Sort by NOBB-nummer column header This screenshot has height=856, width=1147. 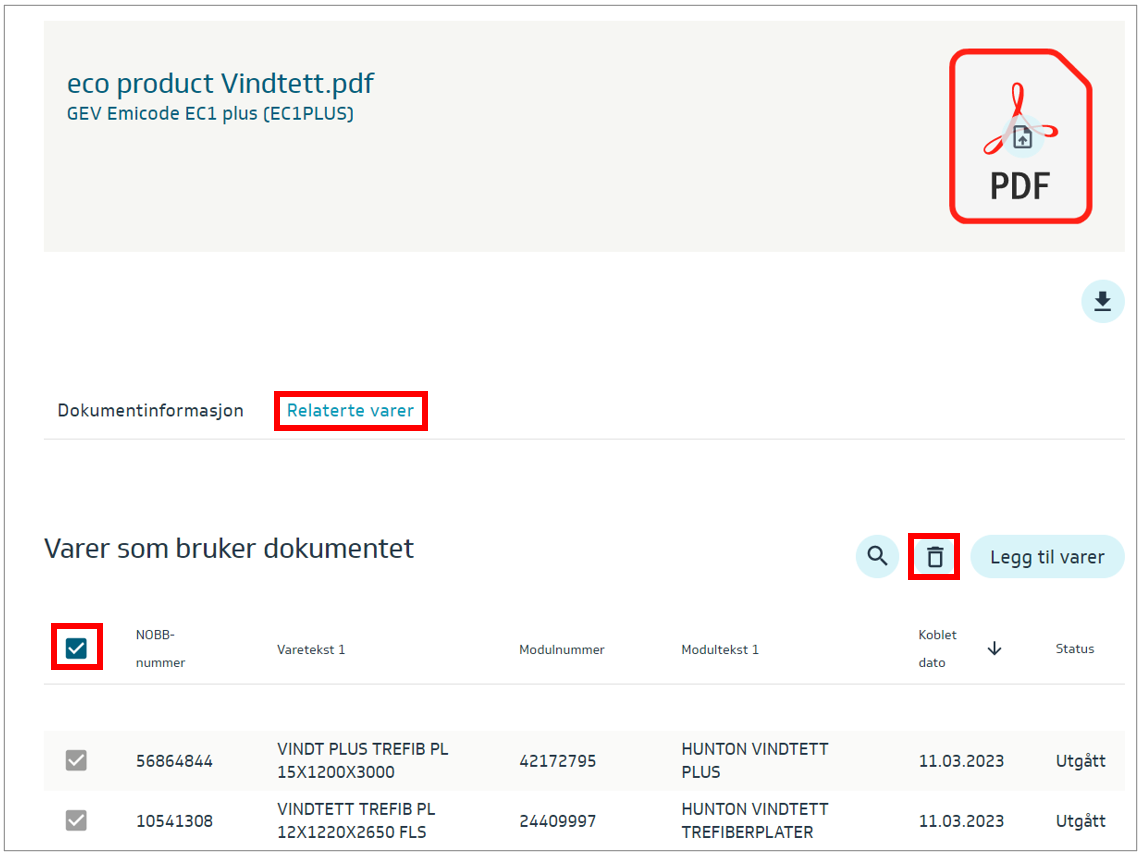point(160,648)
